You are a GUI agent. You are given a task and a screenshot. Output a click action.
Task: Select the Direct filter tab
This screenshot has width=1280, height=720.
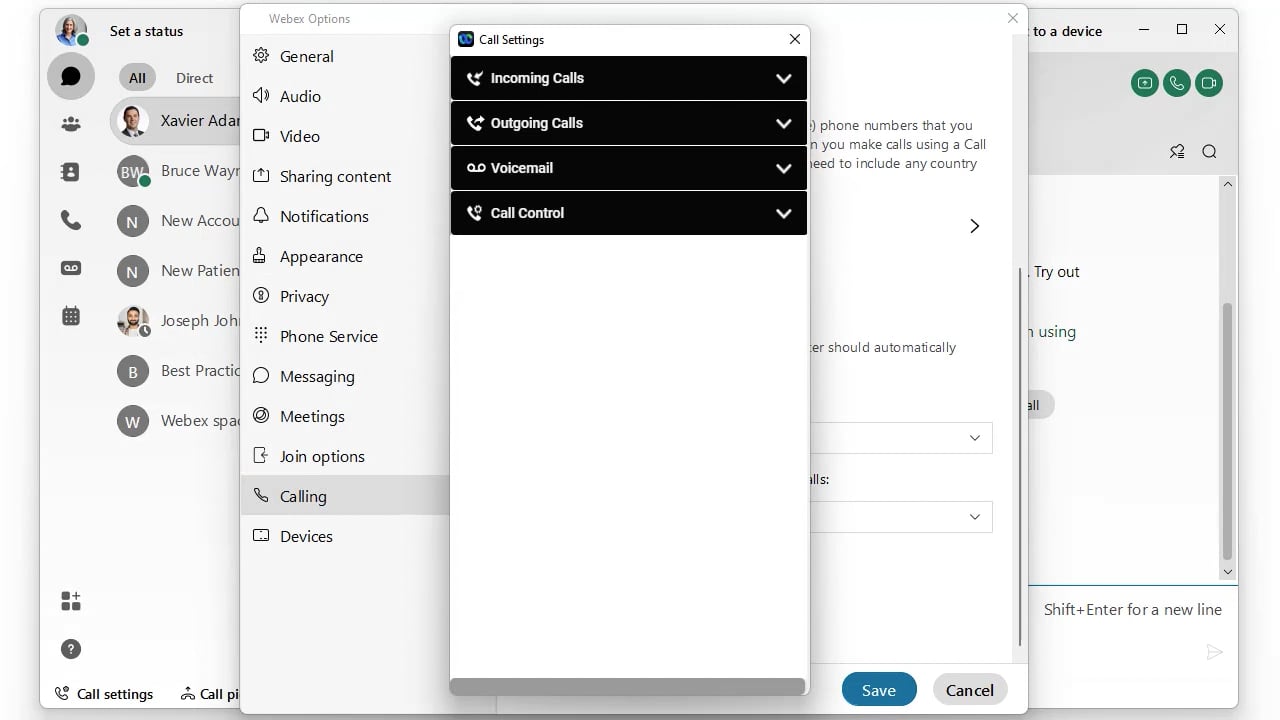click(x=194, y=78)
